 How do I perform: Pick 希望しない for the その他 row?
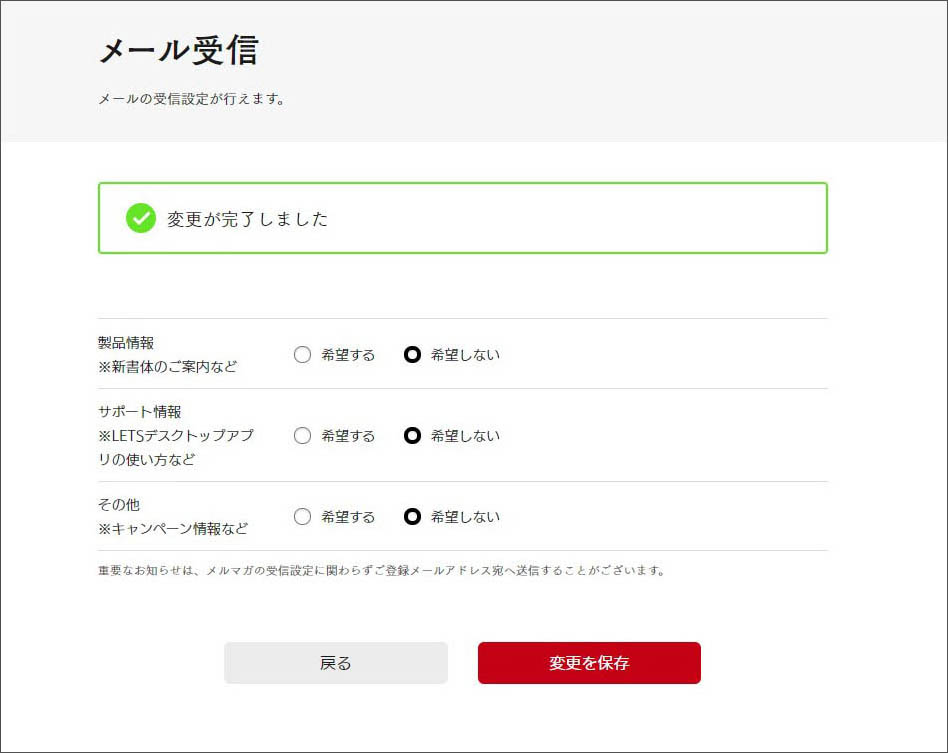(x=412, y=517)
